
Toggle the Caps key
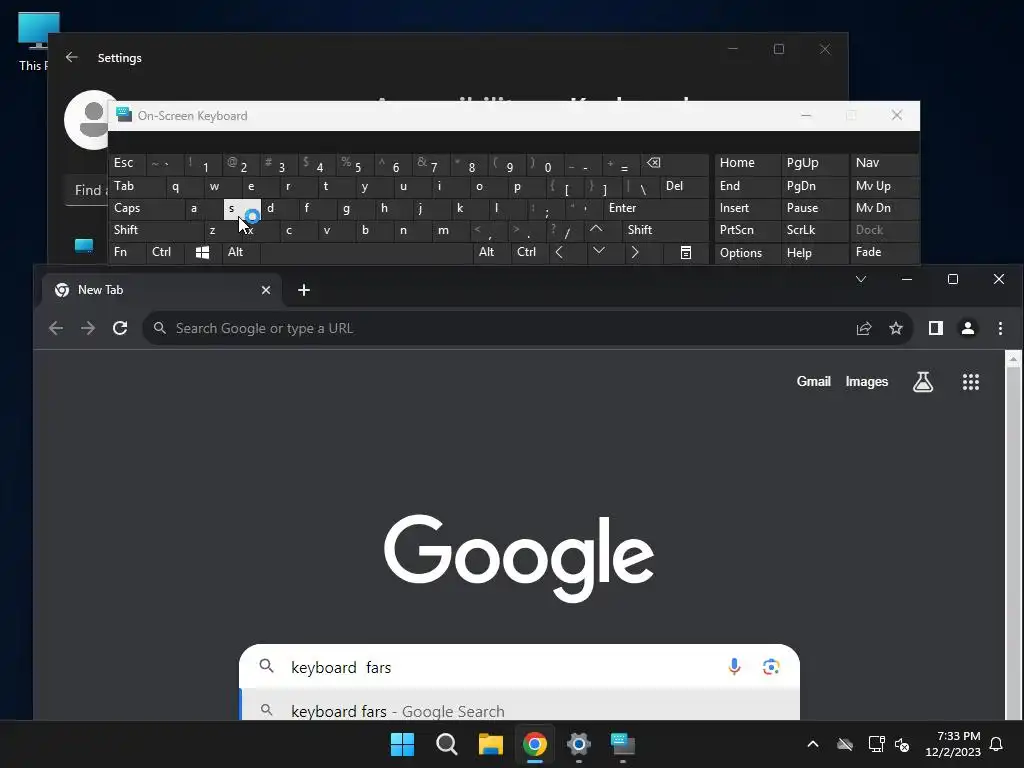146,208
